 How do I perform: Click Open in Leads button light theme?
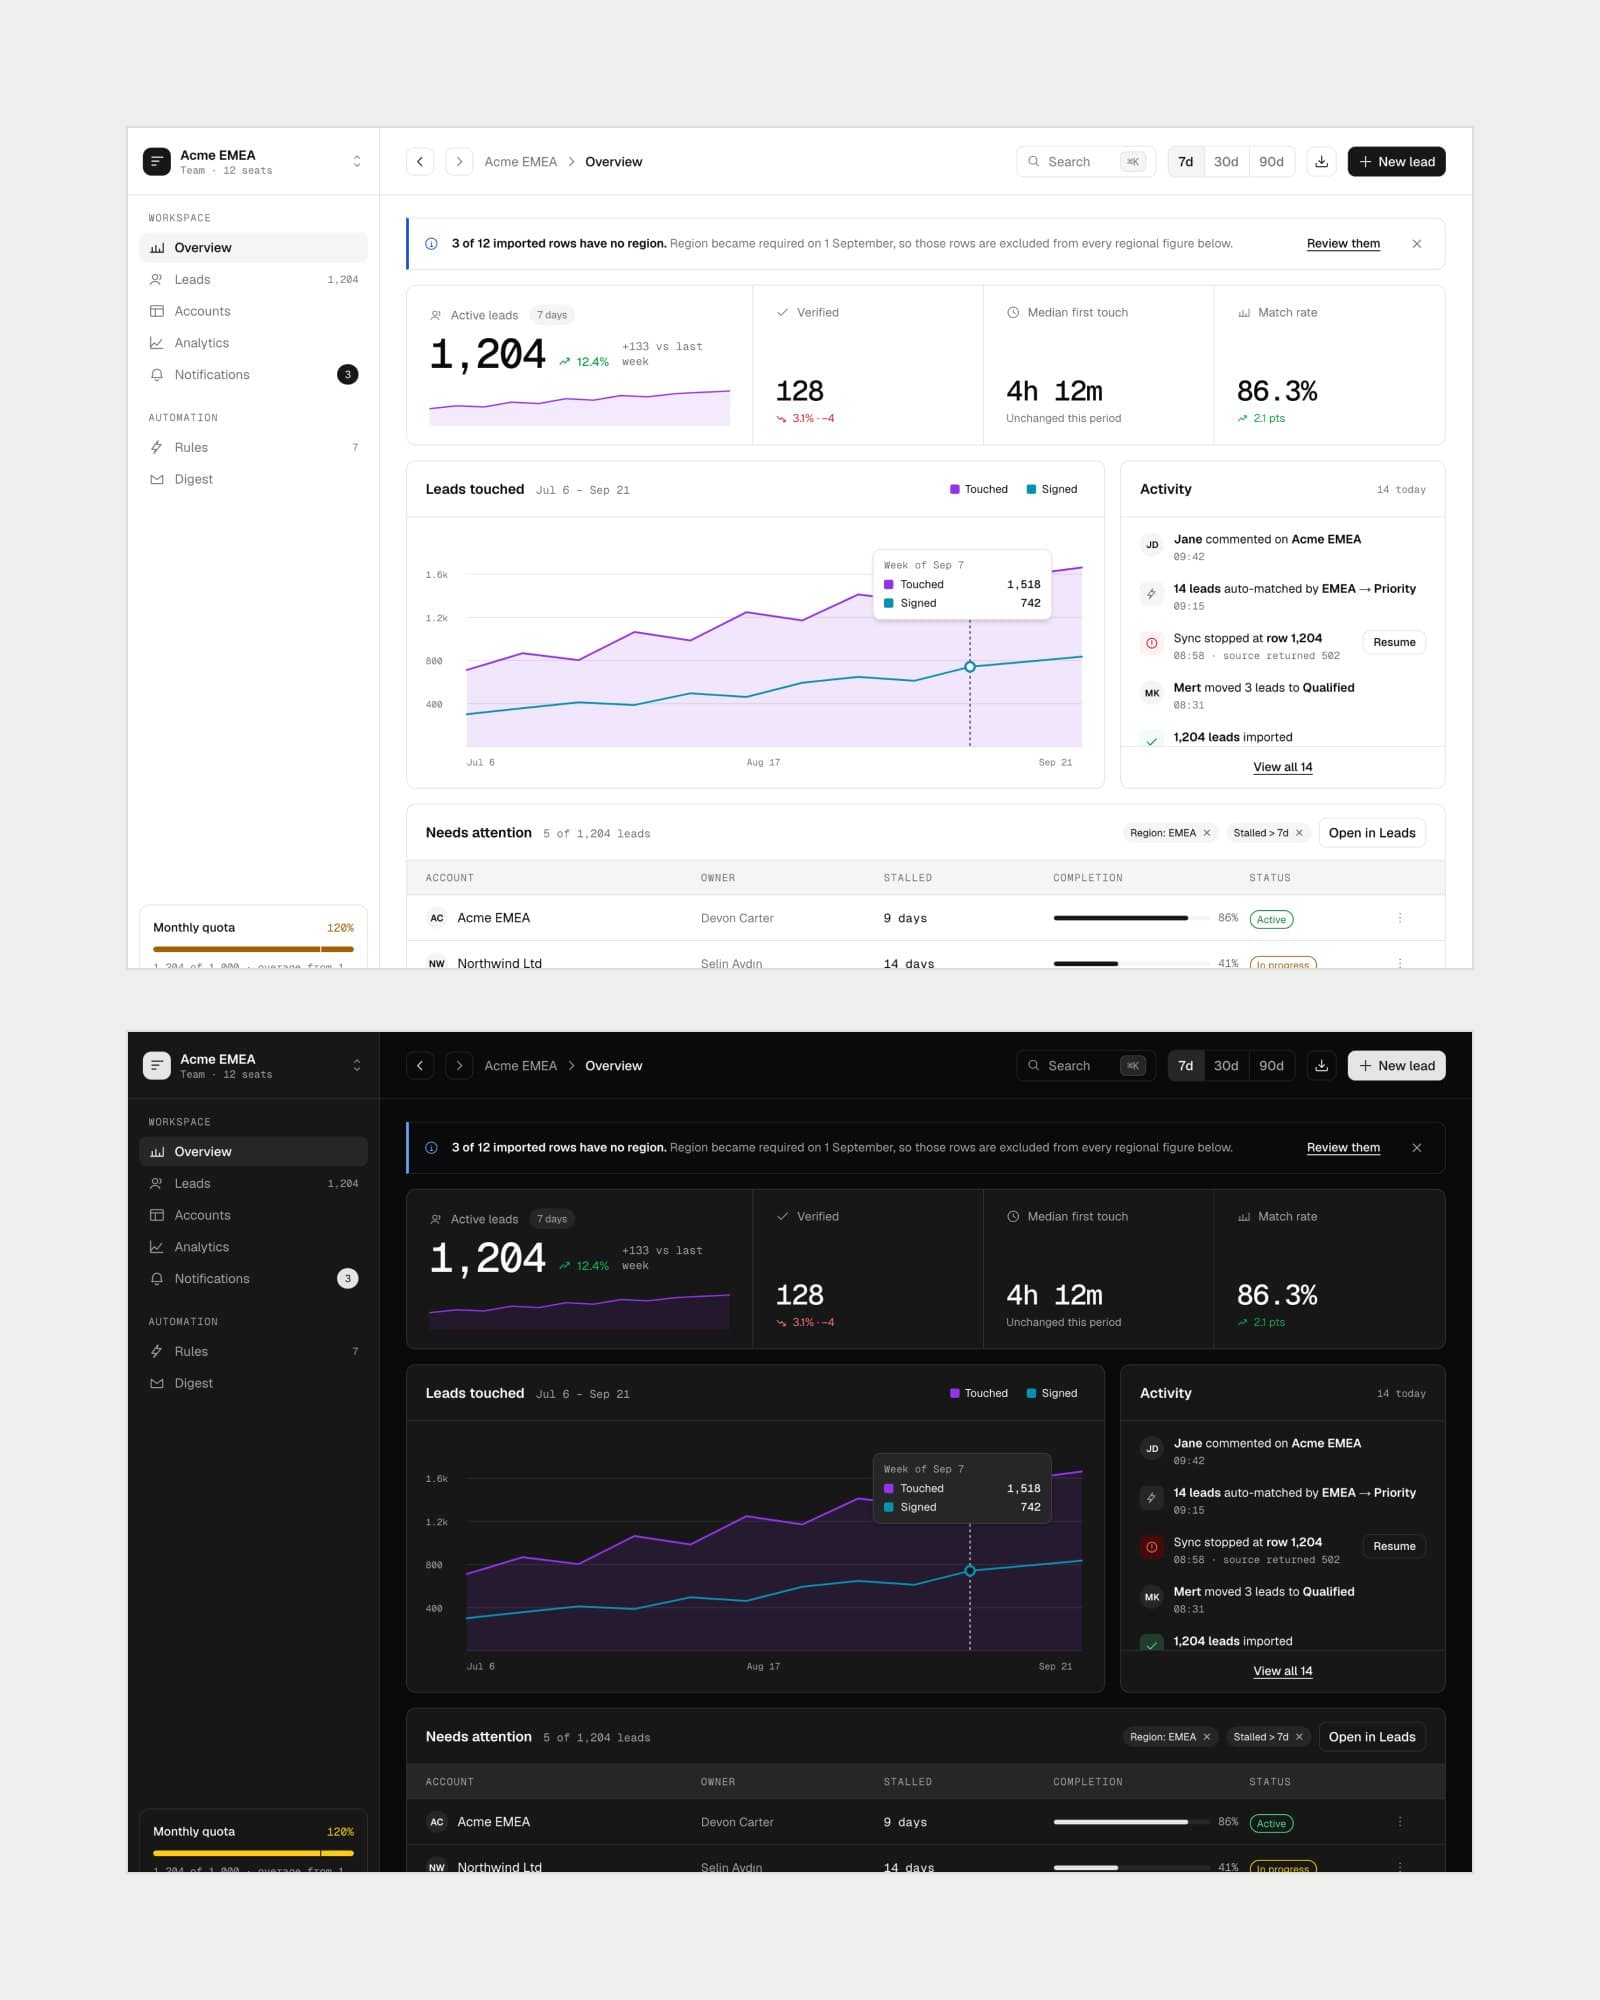1372,833
